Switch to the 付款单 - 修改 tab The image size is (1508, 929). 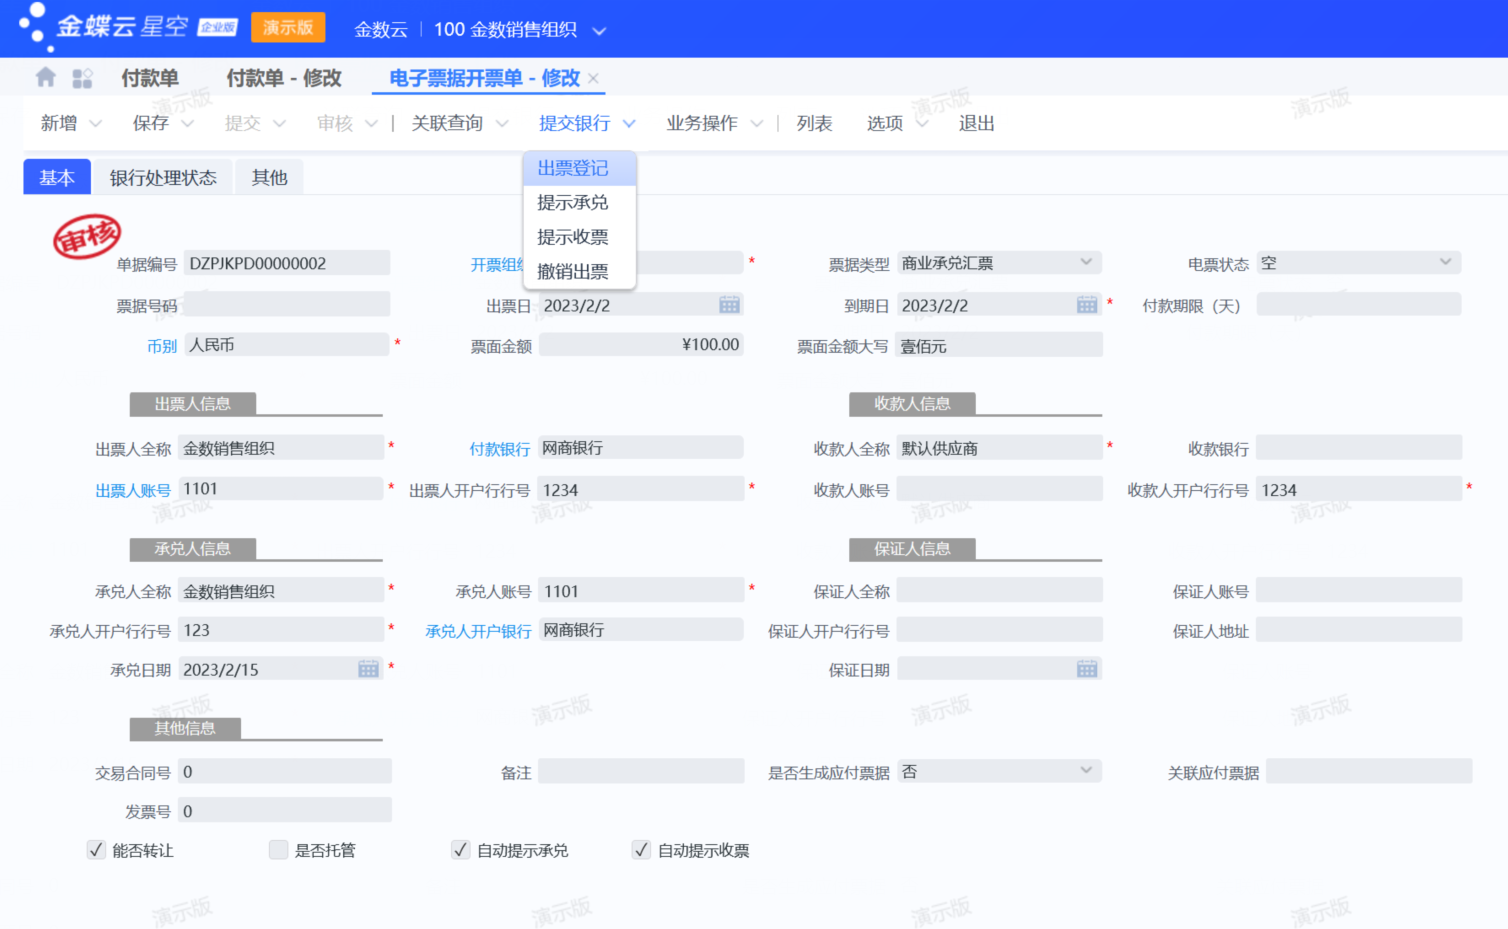point(284,78)
